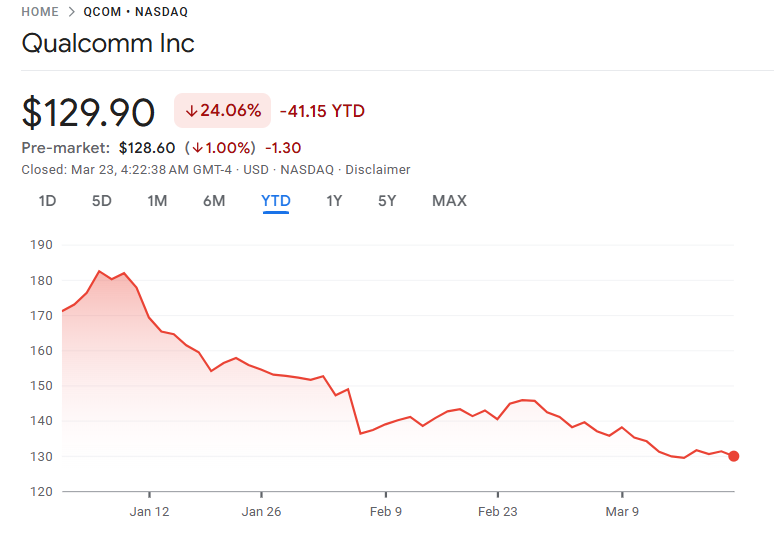This screenshot has width=774, height=536.
Task: Show the 1M chart range
Action: (157, 201)
